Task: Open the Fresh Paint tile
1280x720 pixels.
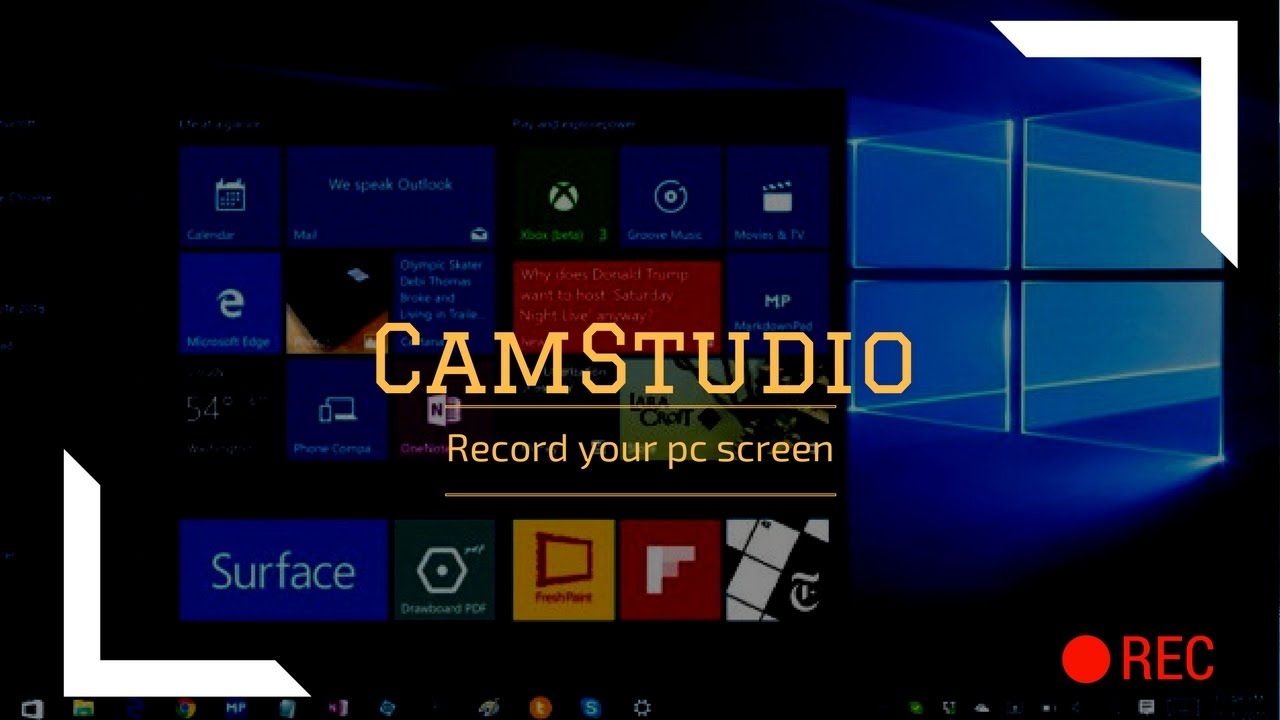Action: [x=564, y=570]
